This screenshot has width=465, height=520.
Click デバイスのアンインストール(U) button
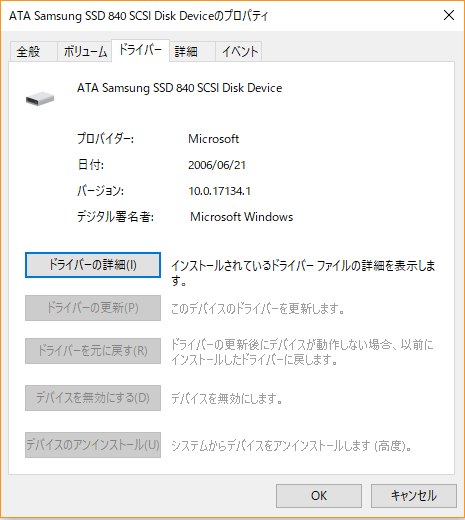pos(93,445)
